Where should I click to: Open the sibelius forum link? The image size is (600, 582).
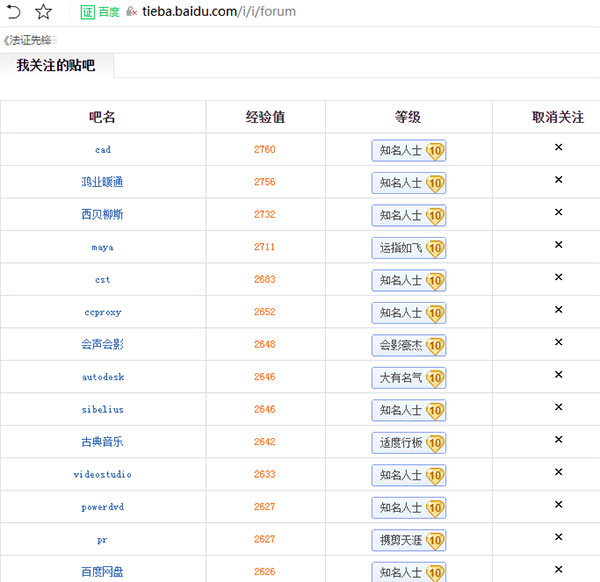[x=103, y=409]
